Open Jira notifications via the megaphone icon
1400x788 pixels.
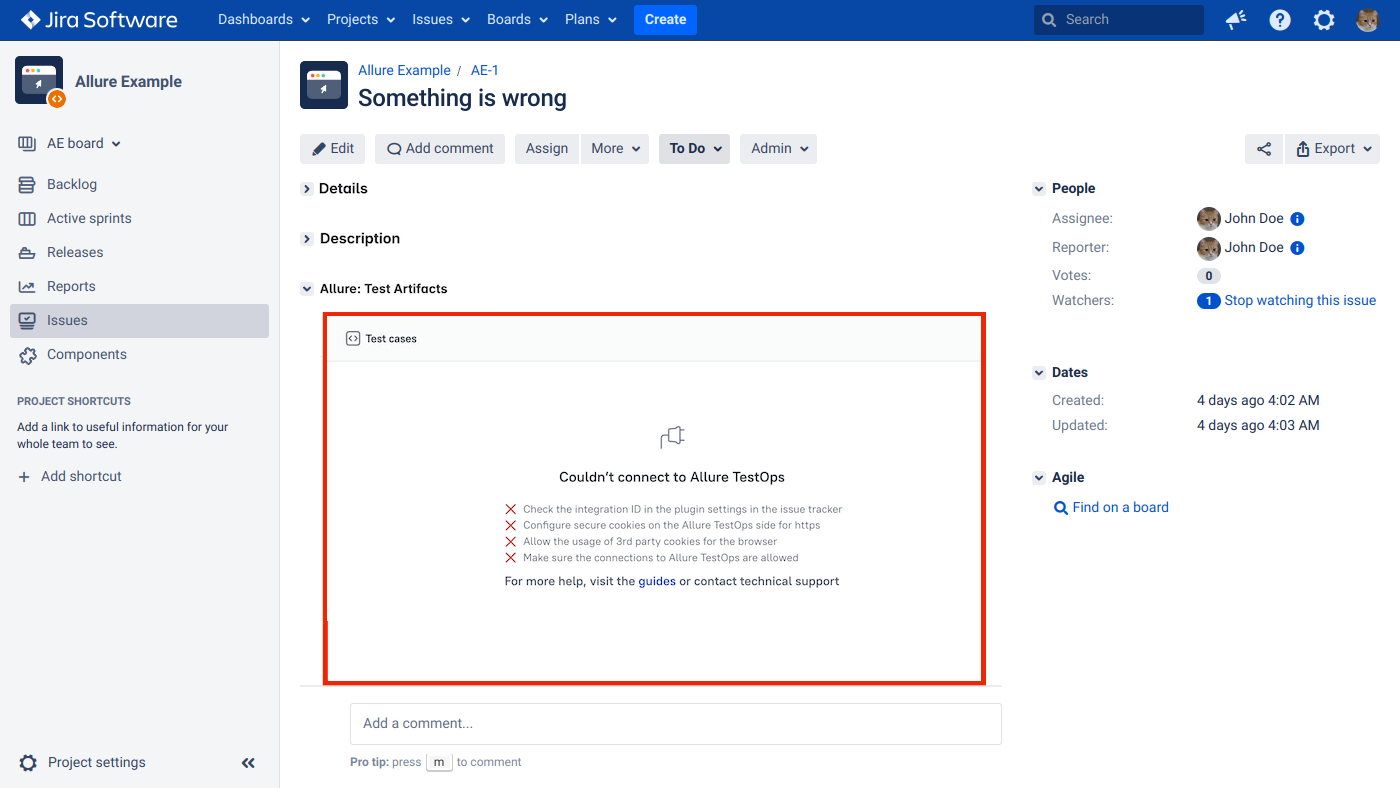click(1235, 20)
